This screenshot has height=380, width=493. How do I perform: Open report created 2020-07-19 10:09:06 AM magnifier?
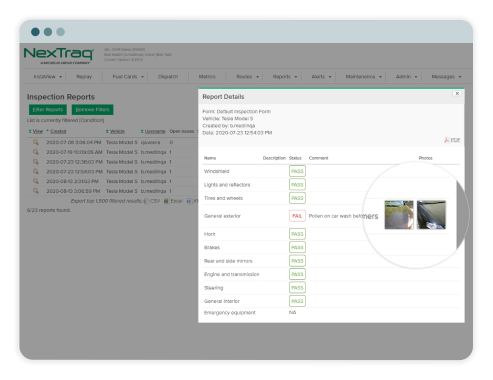coord(36,152)
